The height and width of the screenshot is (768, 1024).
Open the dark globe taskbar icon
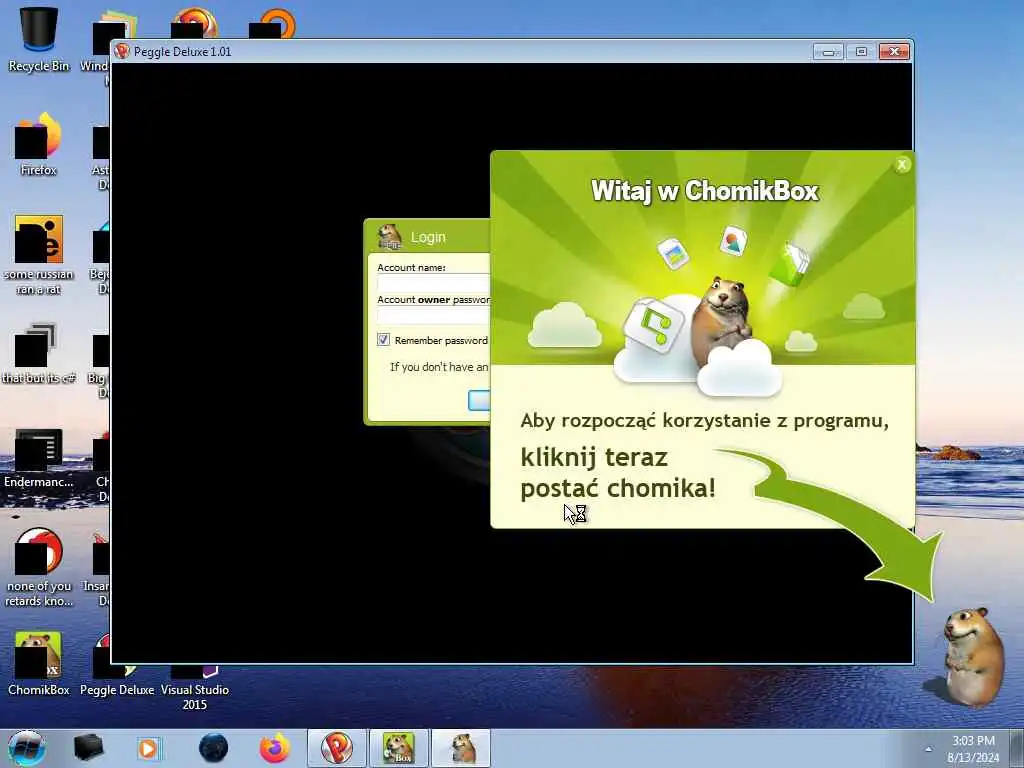click(x=214, y=748)
